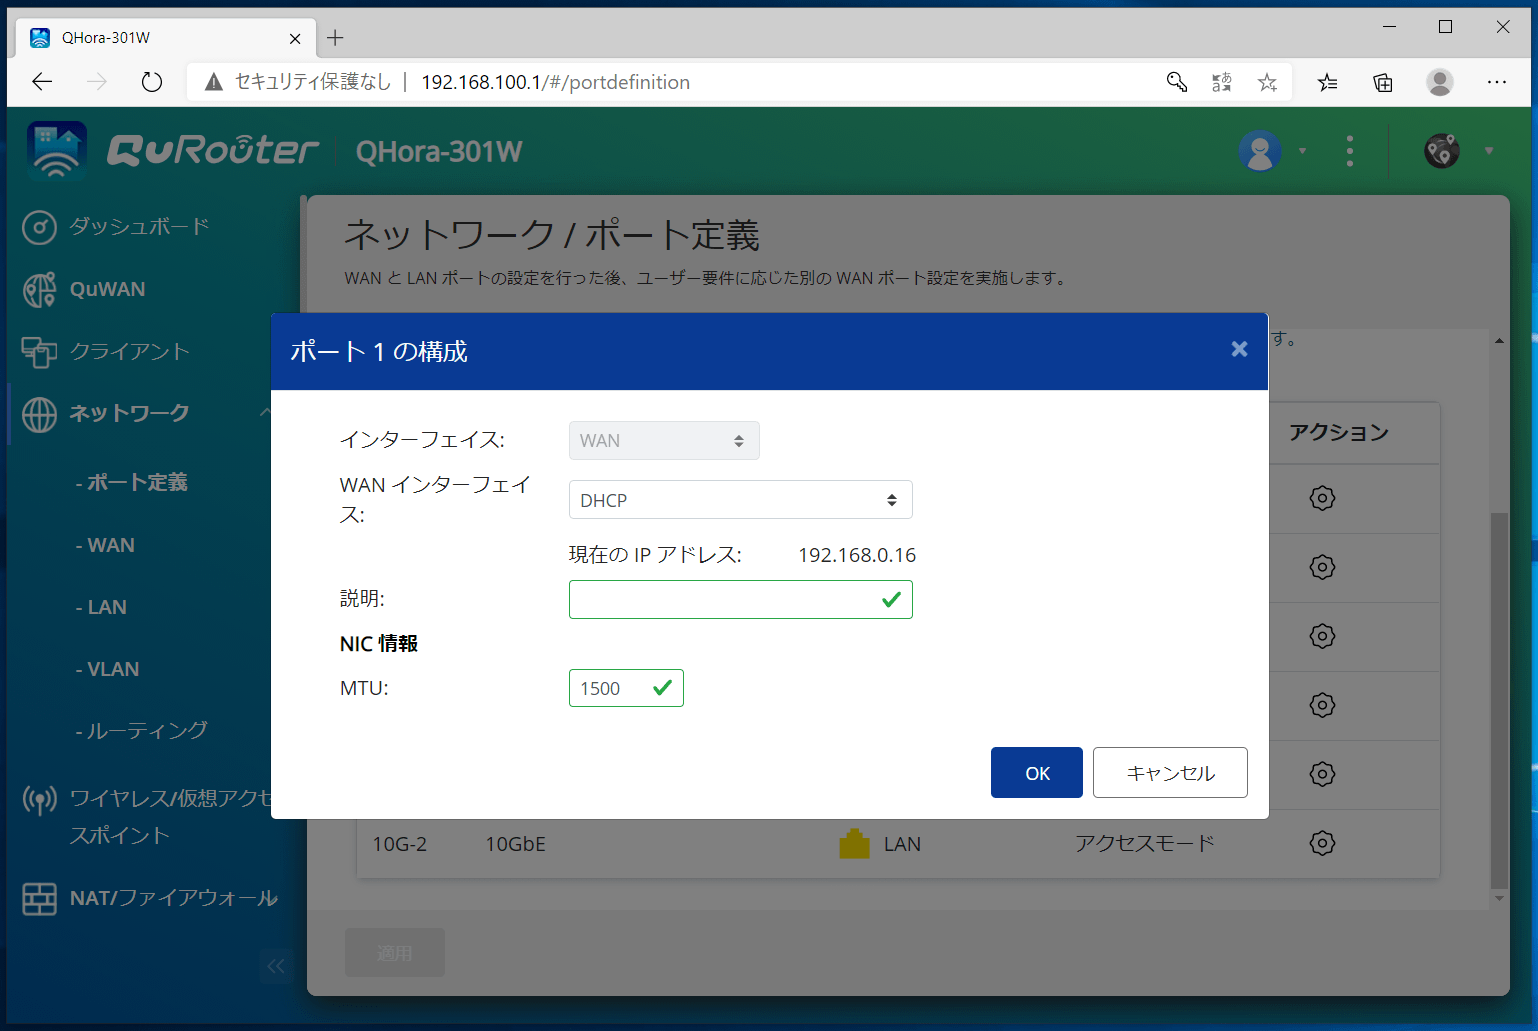The image size is (1538, 1031).
Task: Click the wireless antenna icon
Action: click(39, 799)
